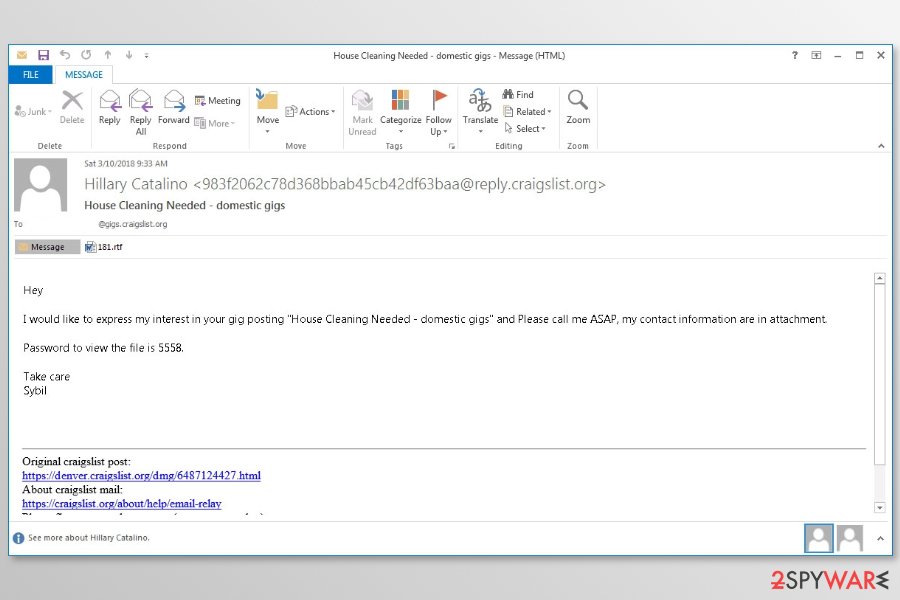Open the More respond options dropdown
The image size is (900, 600).
click(215, 123)
